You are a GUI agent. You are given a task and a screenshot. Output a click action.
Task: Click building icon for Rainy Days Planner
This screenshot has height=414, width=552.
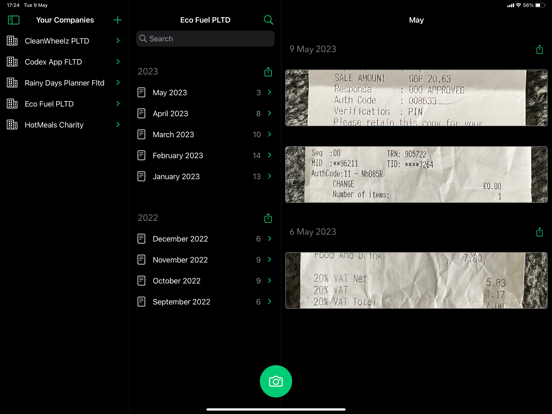coord(12,83)
